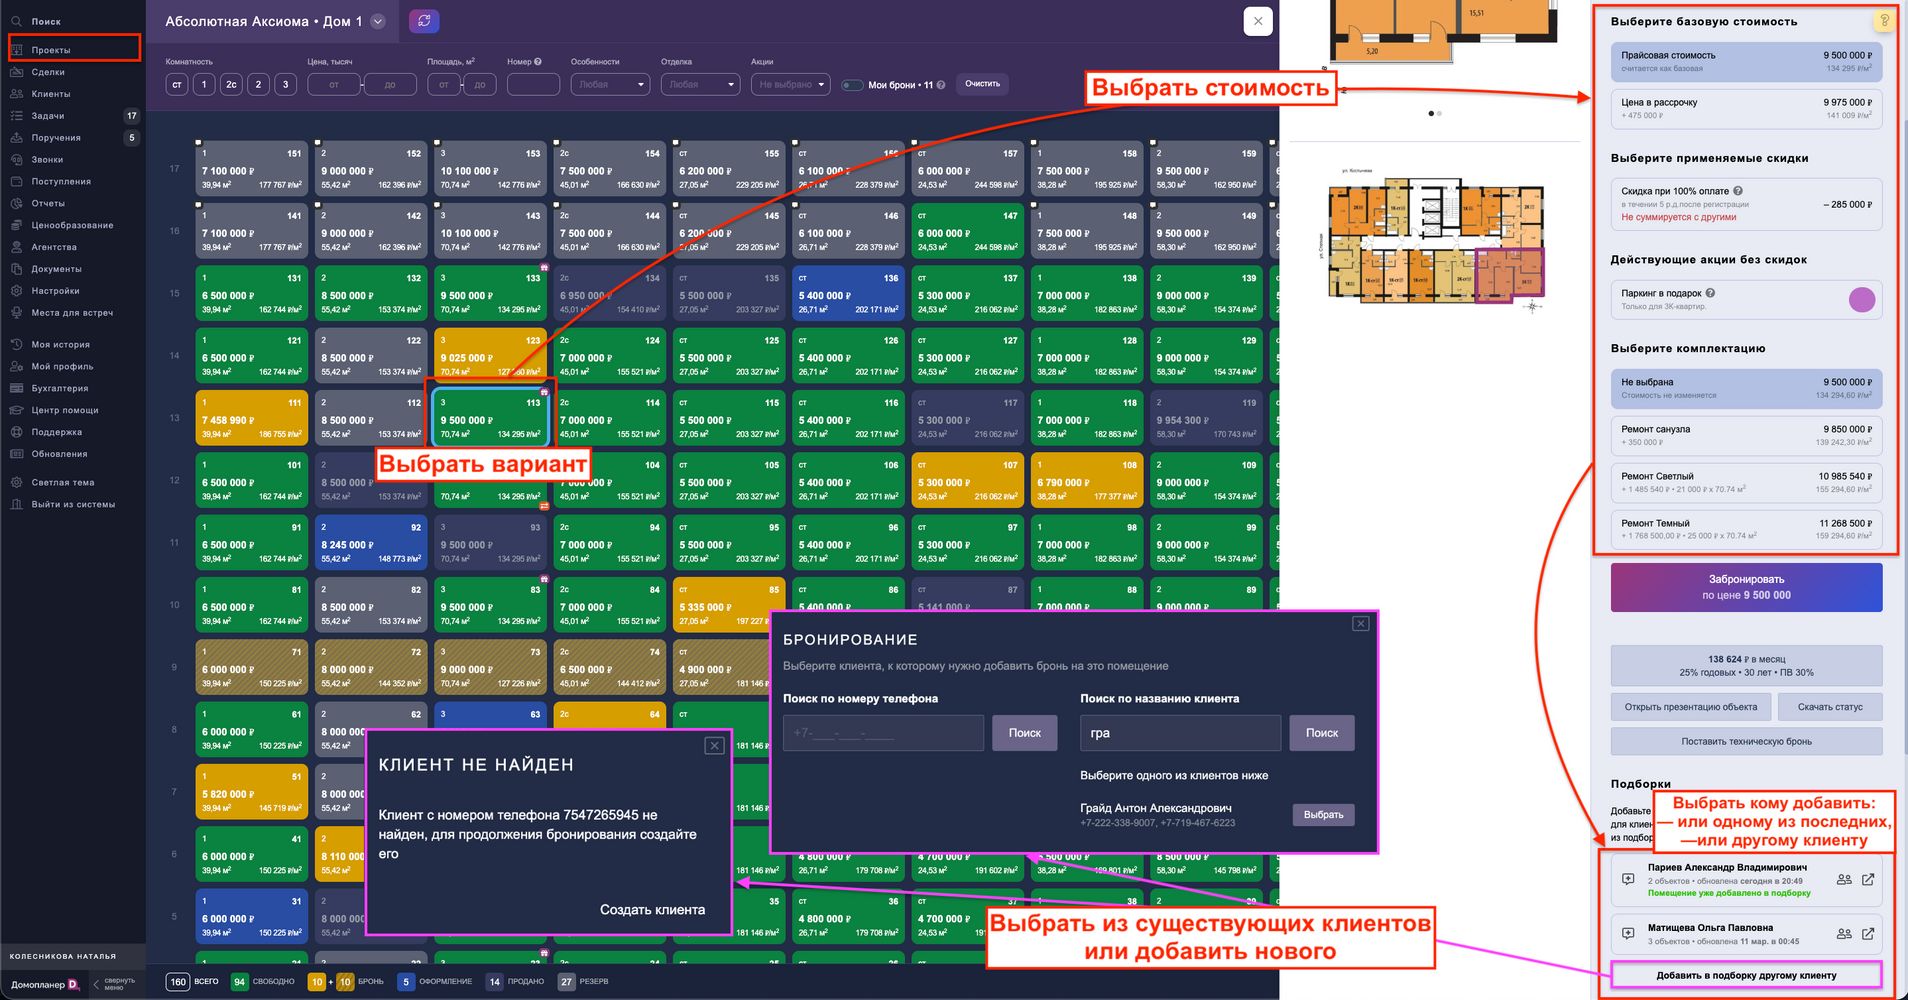Image resolution: width=1908 pixels, height=1000 pixels.
Task: Click the Скачать статус button
Action: [x=1830, y=707]
